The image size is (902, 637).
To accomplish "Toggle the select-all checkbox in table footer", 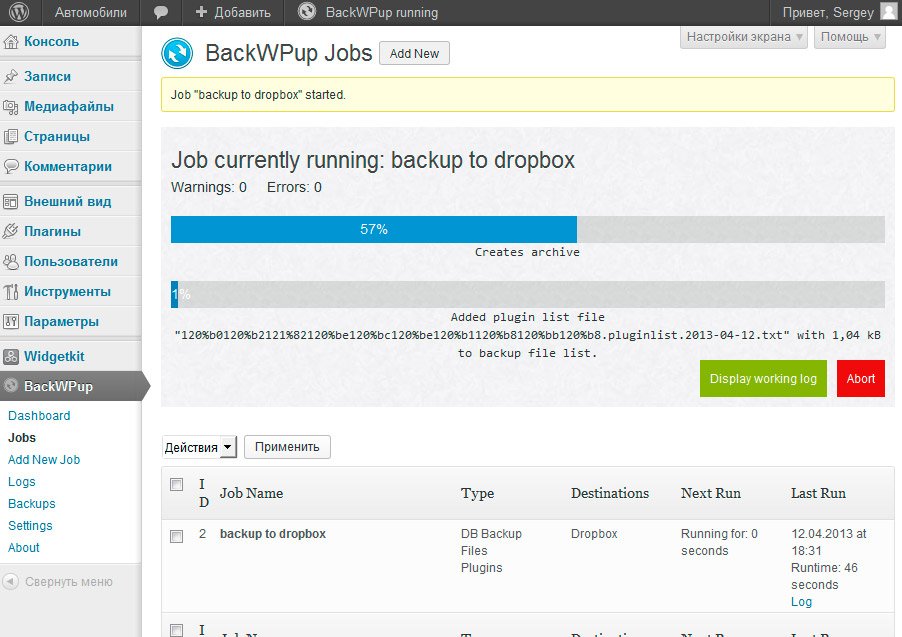I will click(177, 630).
